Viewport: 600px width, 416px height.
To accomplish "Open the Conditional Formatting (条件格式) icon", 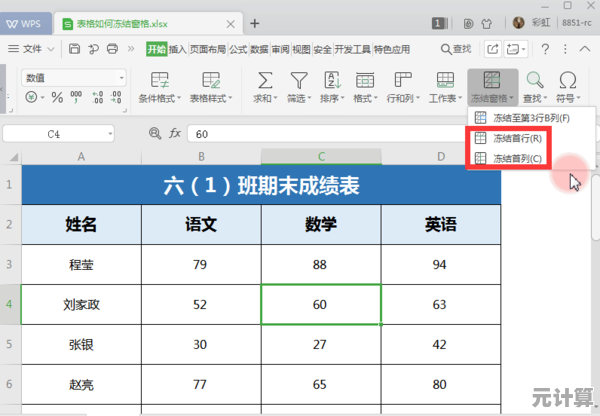I will [158, 81].
